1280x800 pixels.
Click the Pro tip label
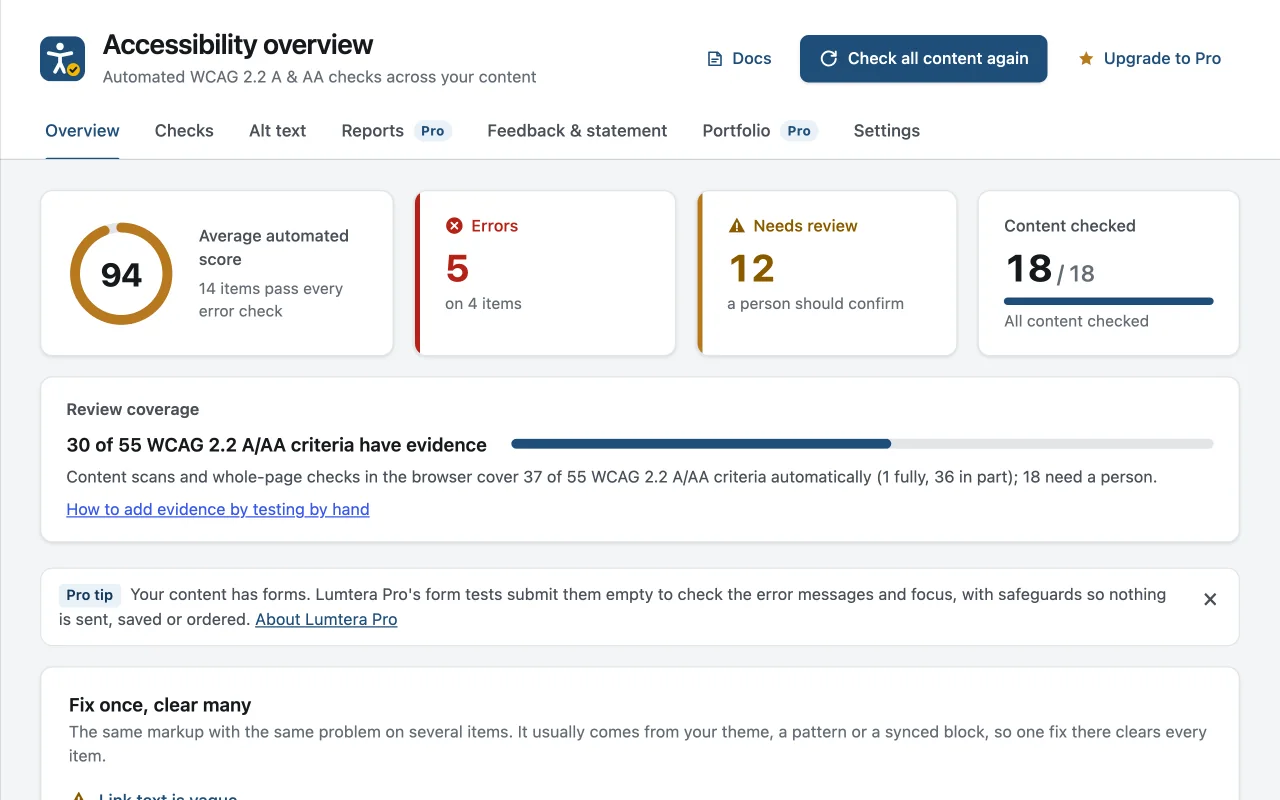pos(90,595)
